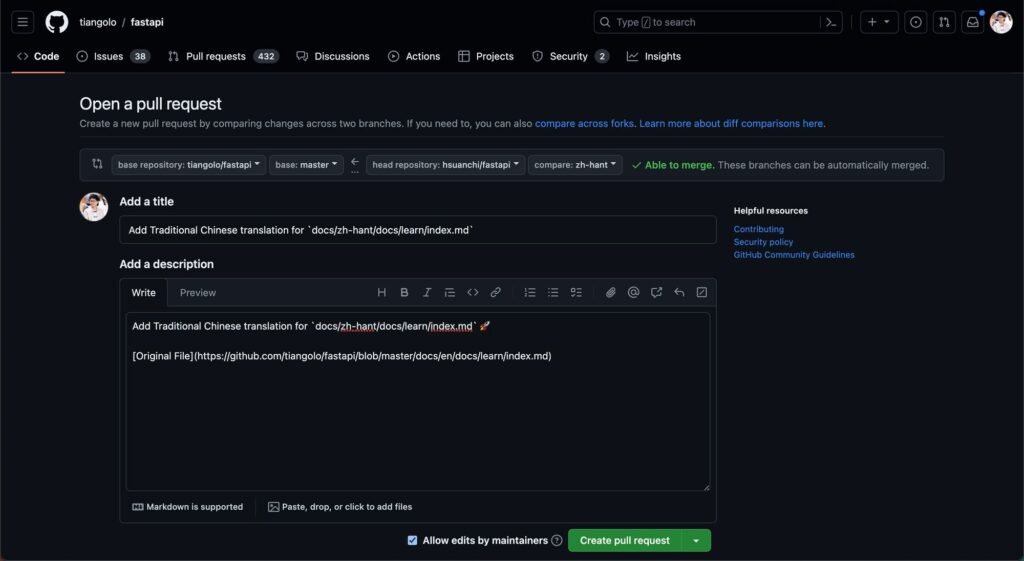Viewport: 1024px width, 561px height.
Task: Open the Security policy link
Action: (763, 242)
